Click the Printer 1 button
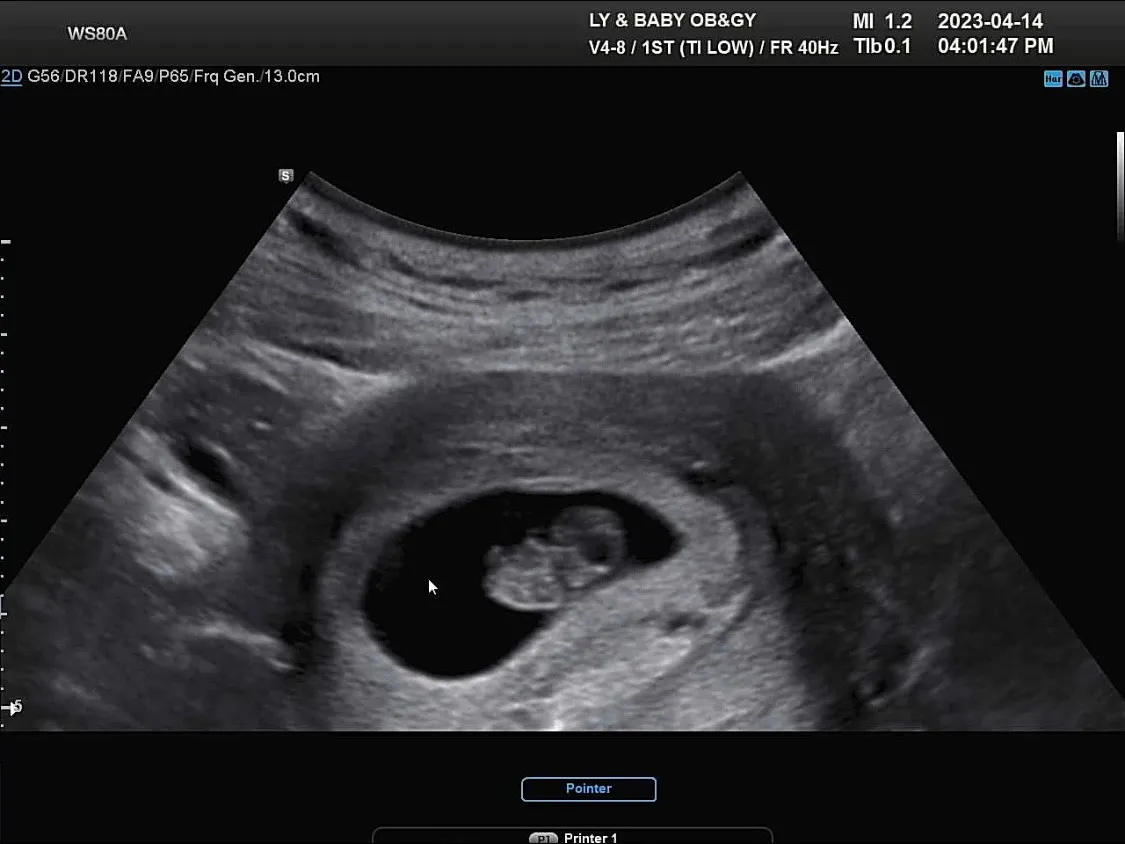The height and width of the screenshot is (844, 1125). [x=573, y=836]
